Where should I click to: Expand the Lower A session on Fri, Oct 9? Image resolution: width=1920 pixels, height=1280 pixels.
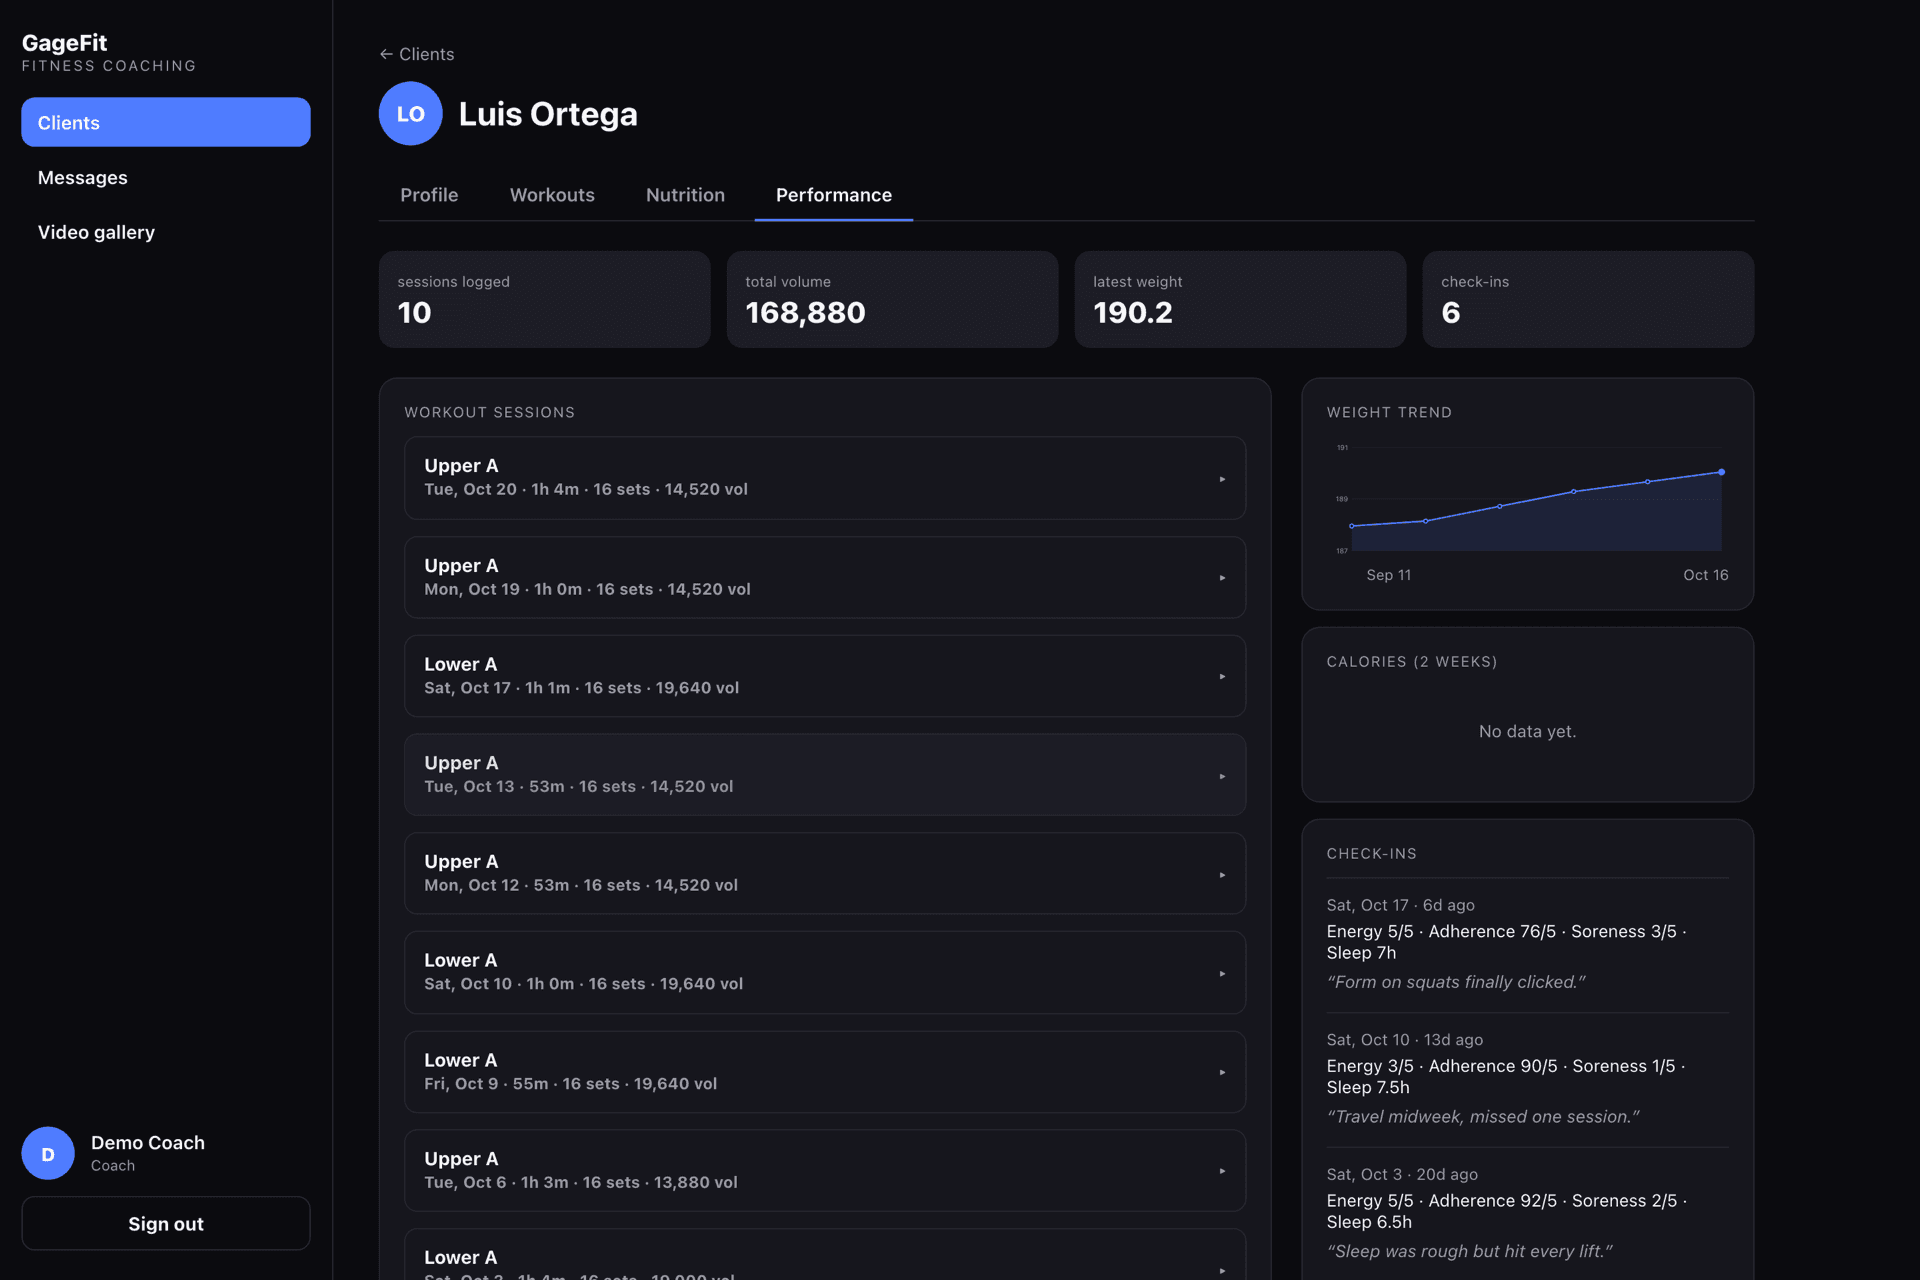tap(825, 1072)
